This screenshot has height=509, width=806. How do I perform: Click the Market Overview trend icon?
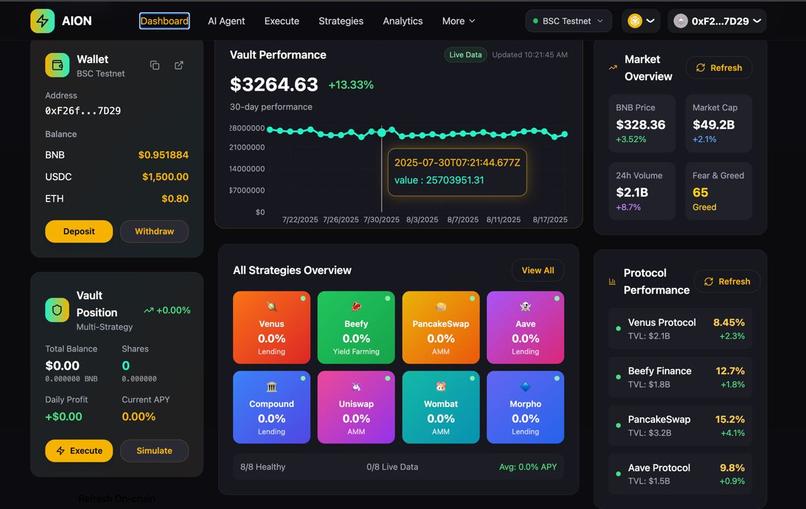pos(613,67)
